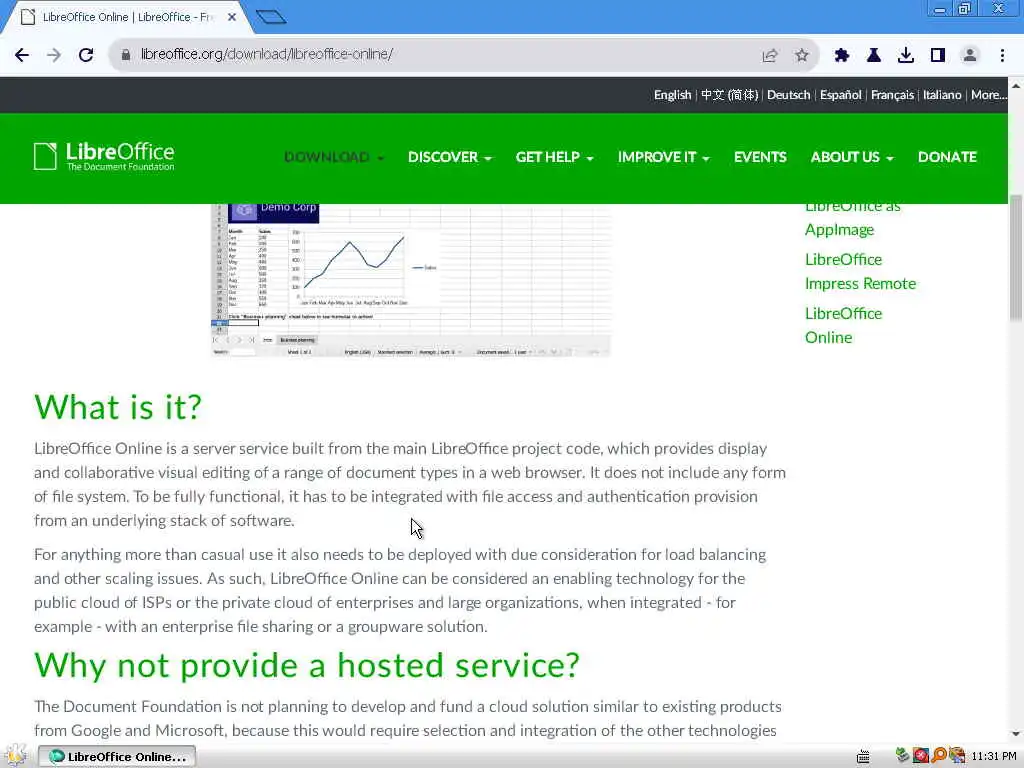Switch language to English
The height and width of the screenshot is (768, 1024).
coord(672,95)
